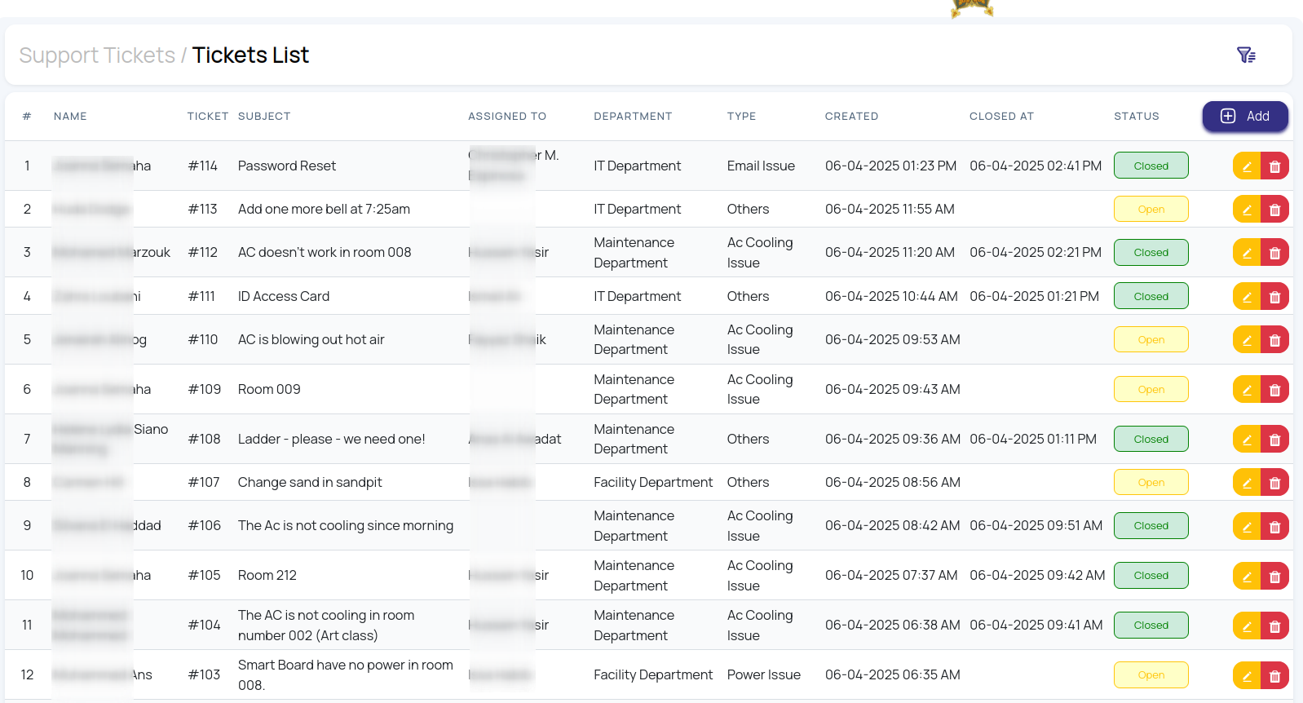The image size is (1303, 703).
Task: Edit ticket #113 with pencil icon
Action: click(x=1247, y=209)
